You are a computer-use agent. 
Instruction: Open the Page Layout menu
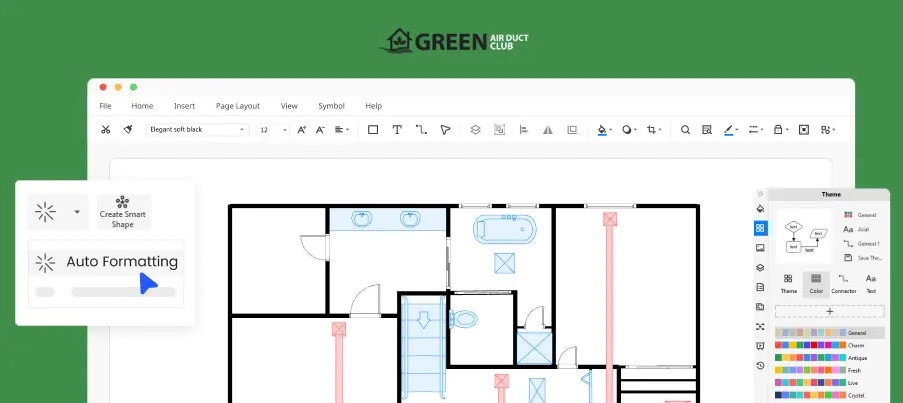238,106
